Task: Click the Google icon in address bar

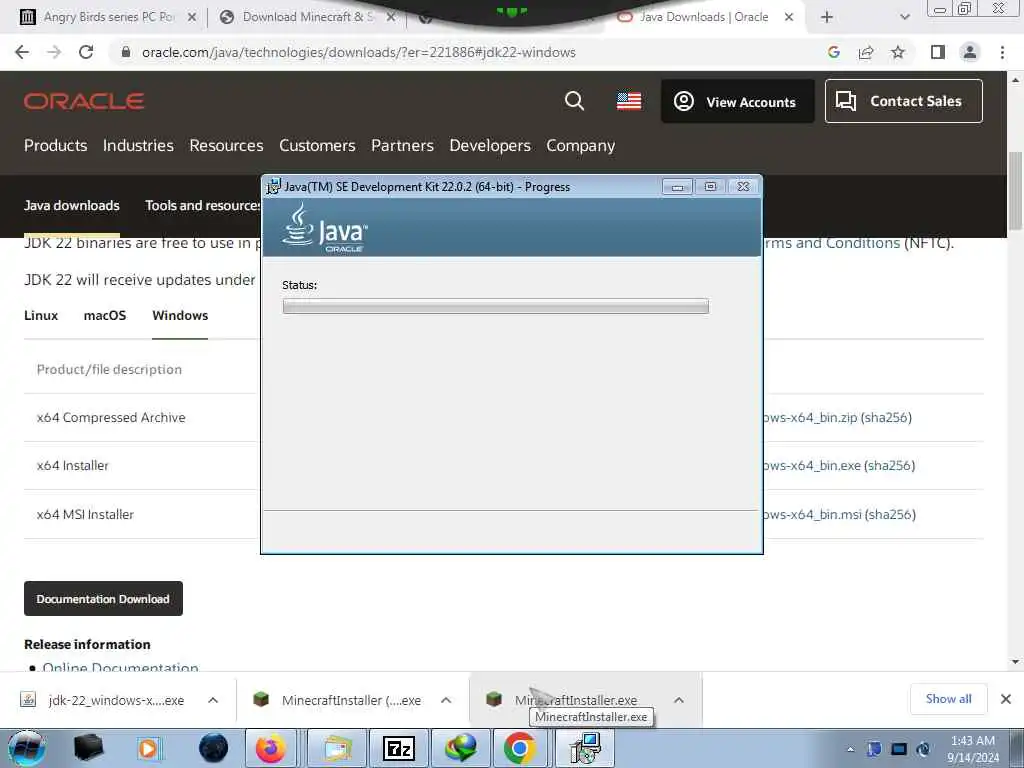Action: click(x=833, y=52)
